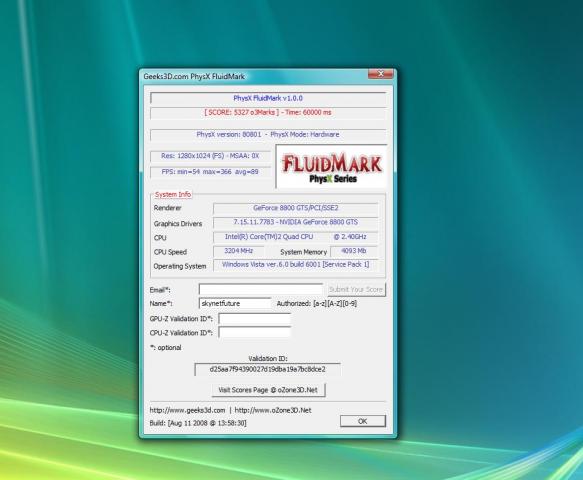Image resolution: width=583 pixels, height=480 pixels.
Task: Click the FluidMark PhysX Series logo
Action: tap(332, 167)
